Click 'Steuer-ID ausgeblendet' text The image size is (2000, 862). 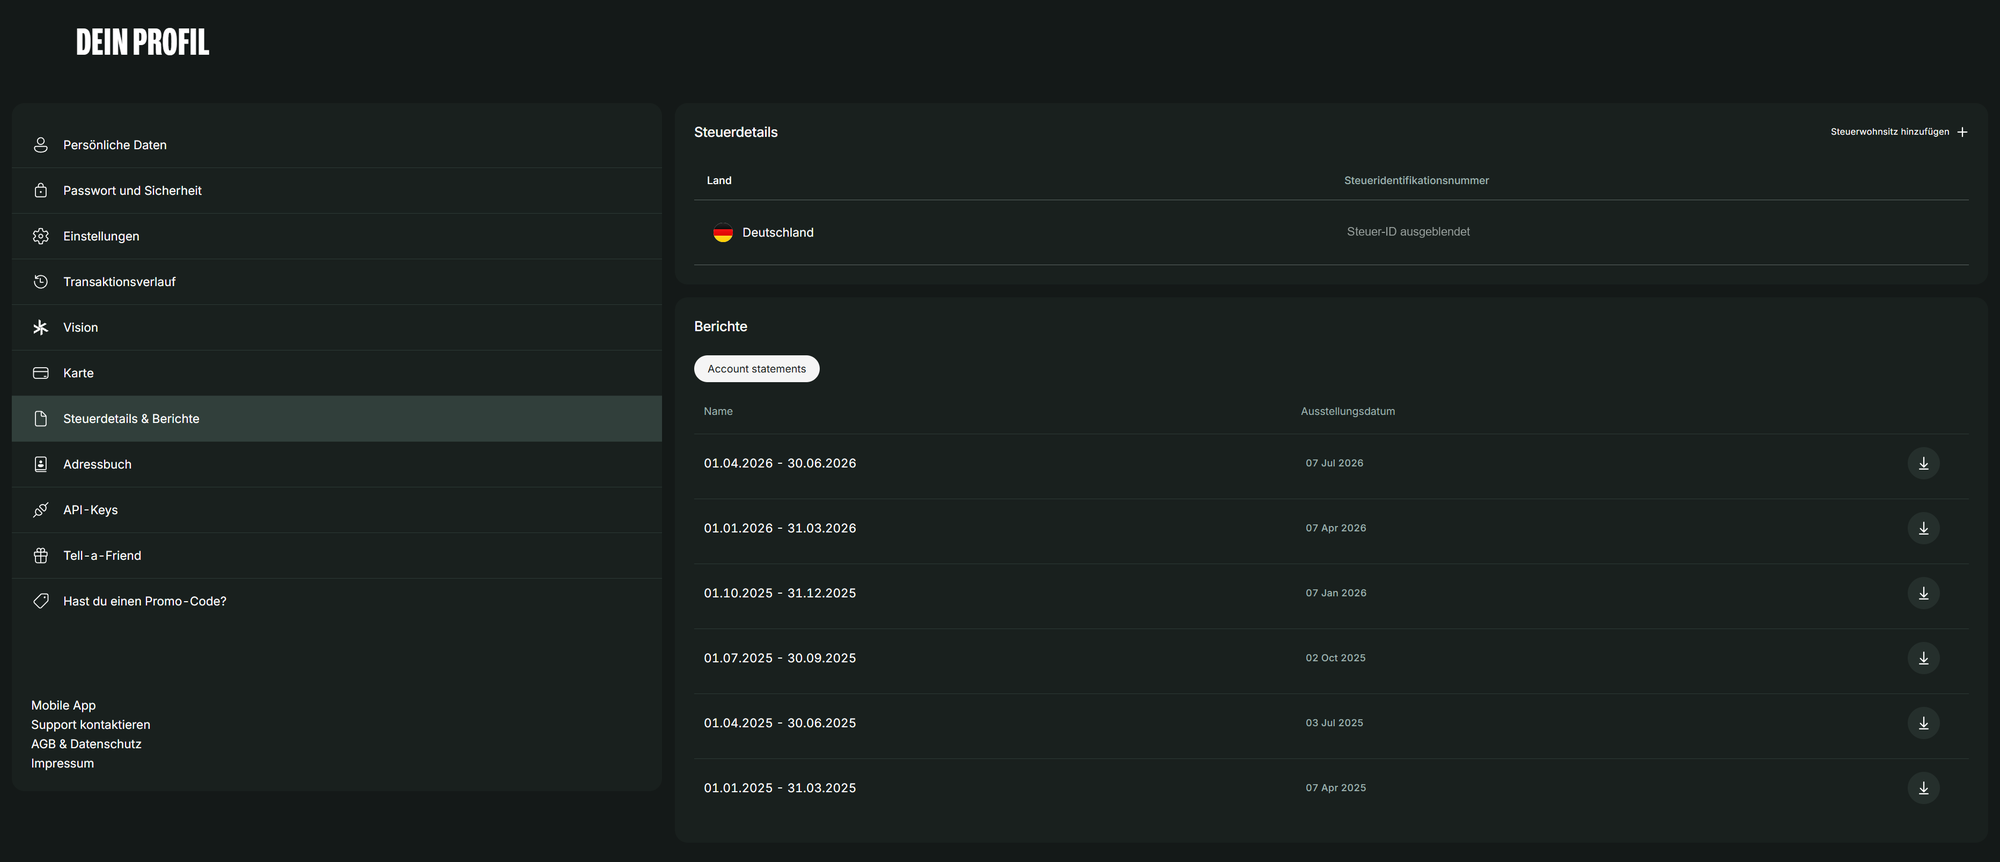tap(1408, 232)
